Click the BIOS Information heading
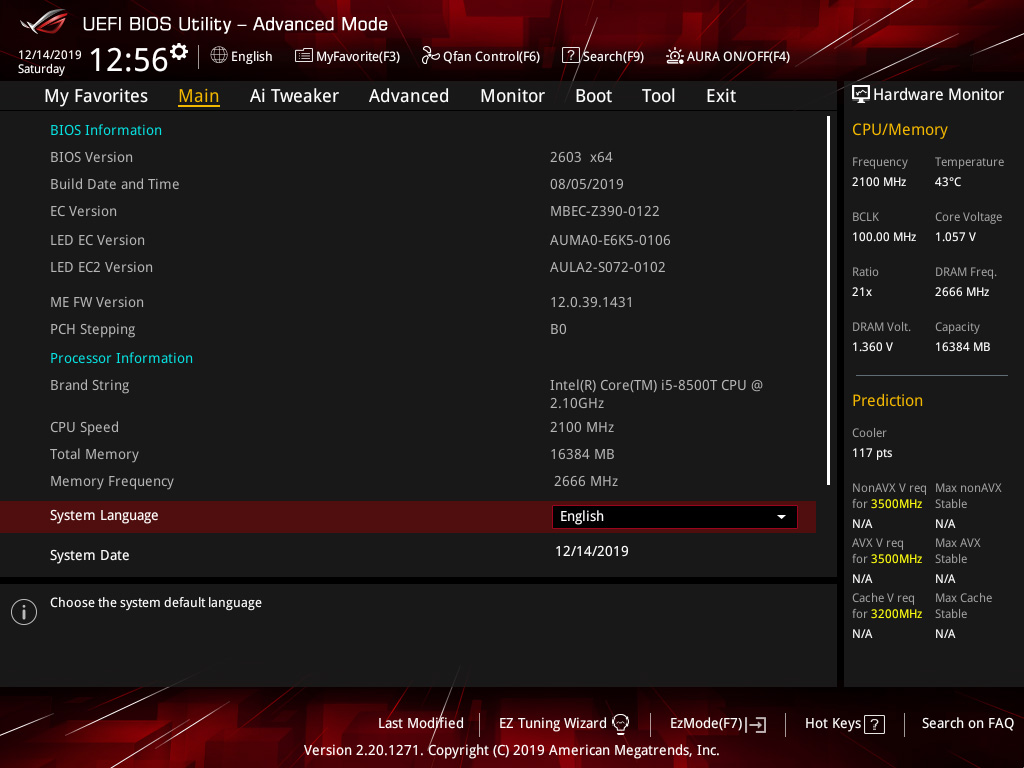This screenshot has height=768, width=1024. [106, 130]
